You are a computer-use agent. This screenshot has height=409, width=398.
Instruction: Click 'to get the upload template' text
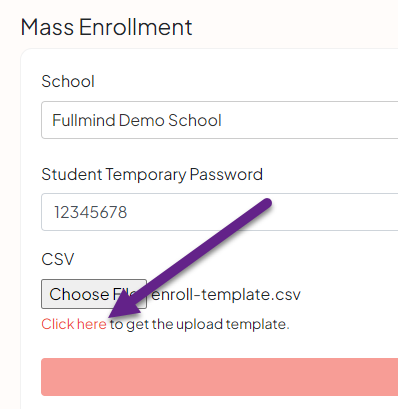coord(200,324)
